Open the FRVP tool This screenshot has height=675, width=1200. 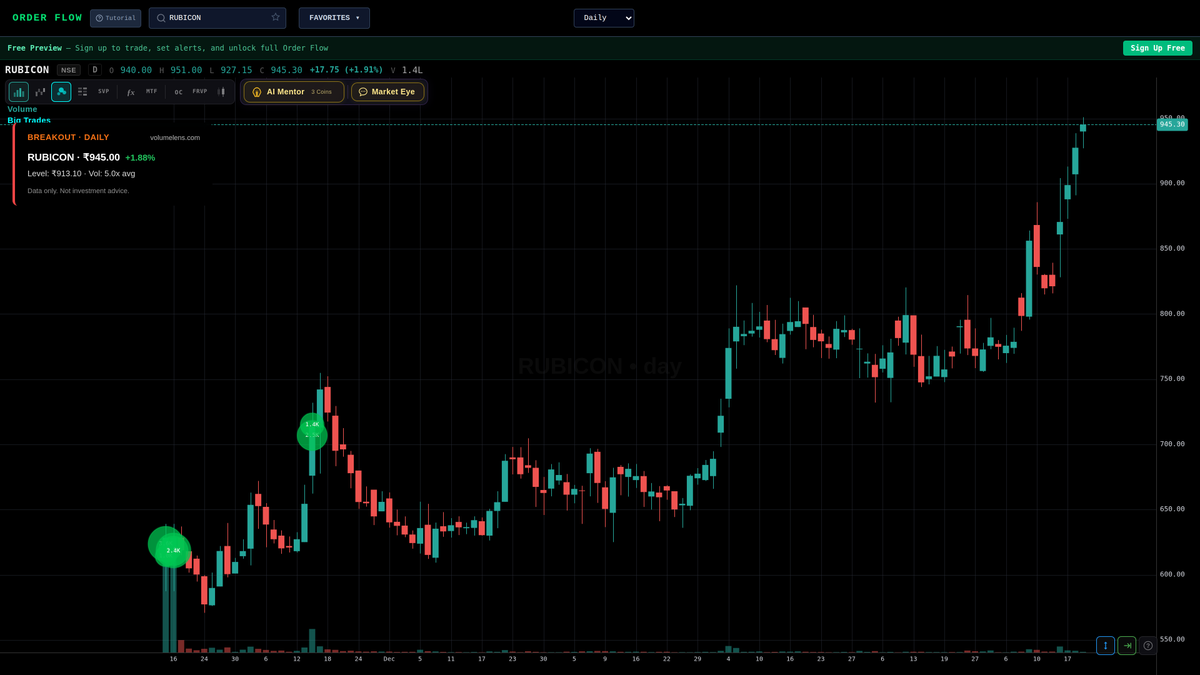pos(199,91)
